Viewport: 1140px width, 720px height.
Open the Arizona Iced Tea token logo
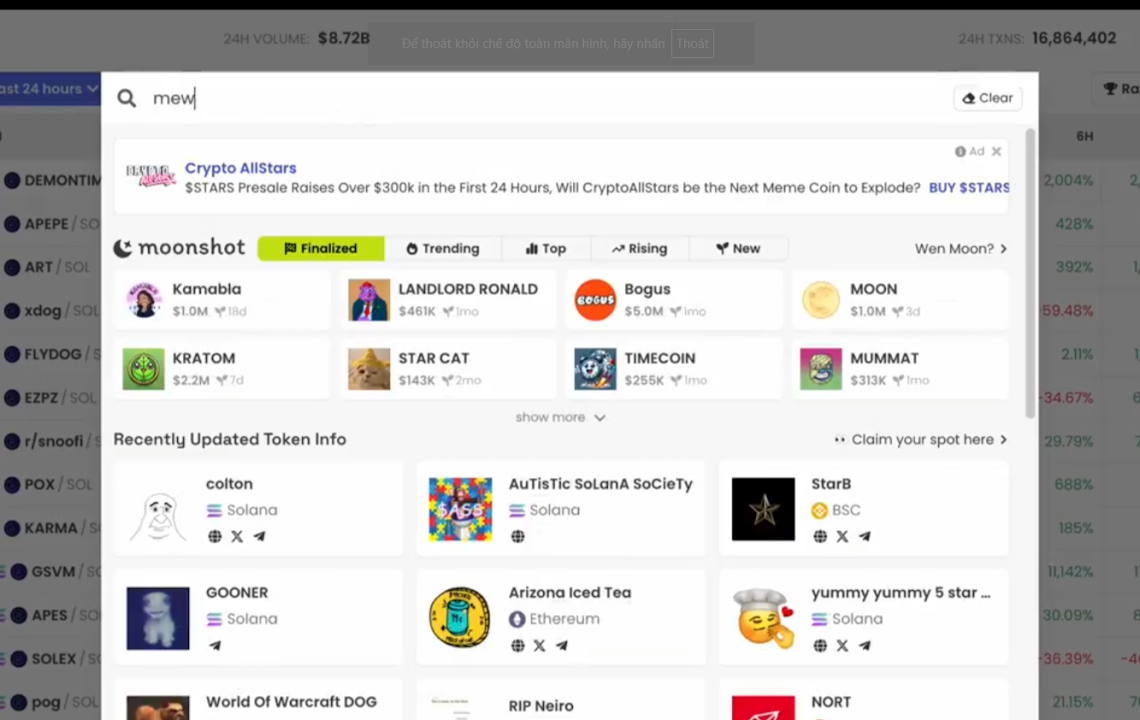pos(460,618)
